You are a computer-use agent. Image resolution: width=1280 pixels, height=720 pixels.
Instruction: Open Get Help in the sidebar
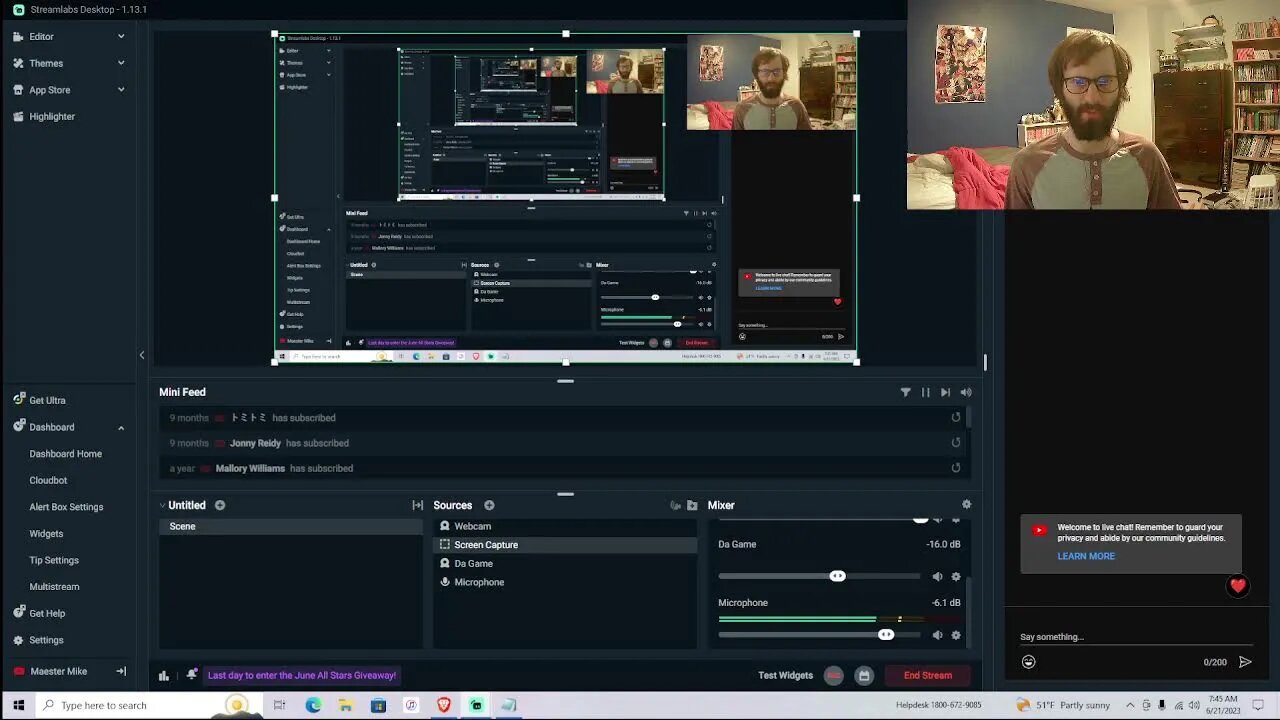tap(39, 613)
